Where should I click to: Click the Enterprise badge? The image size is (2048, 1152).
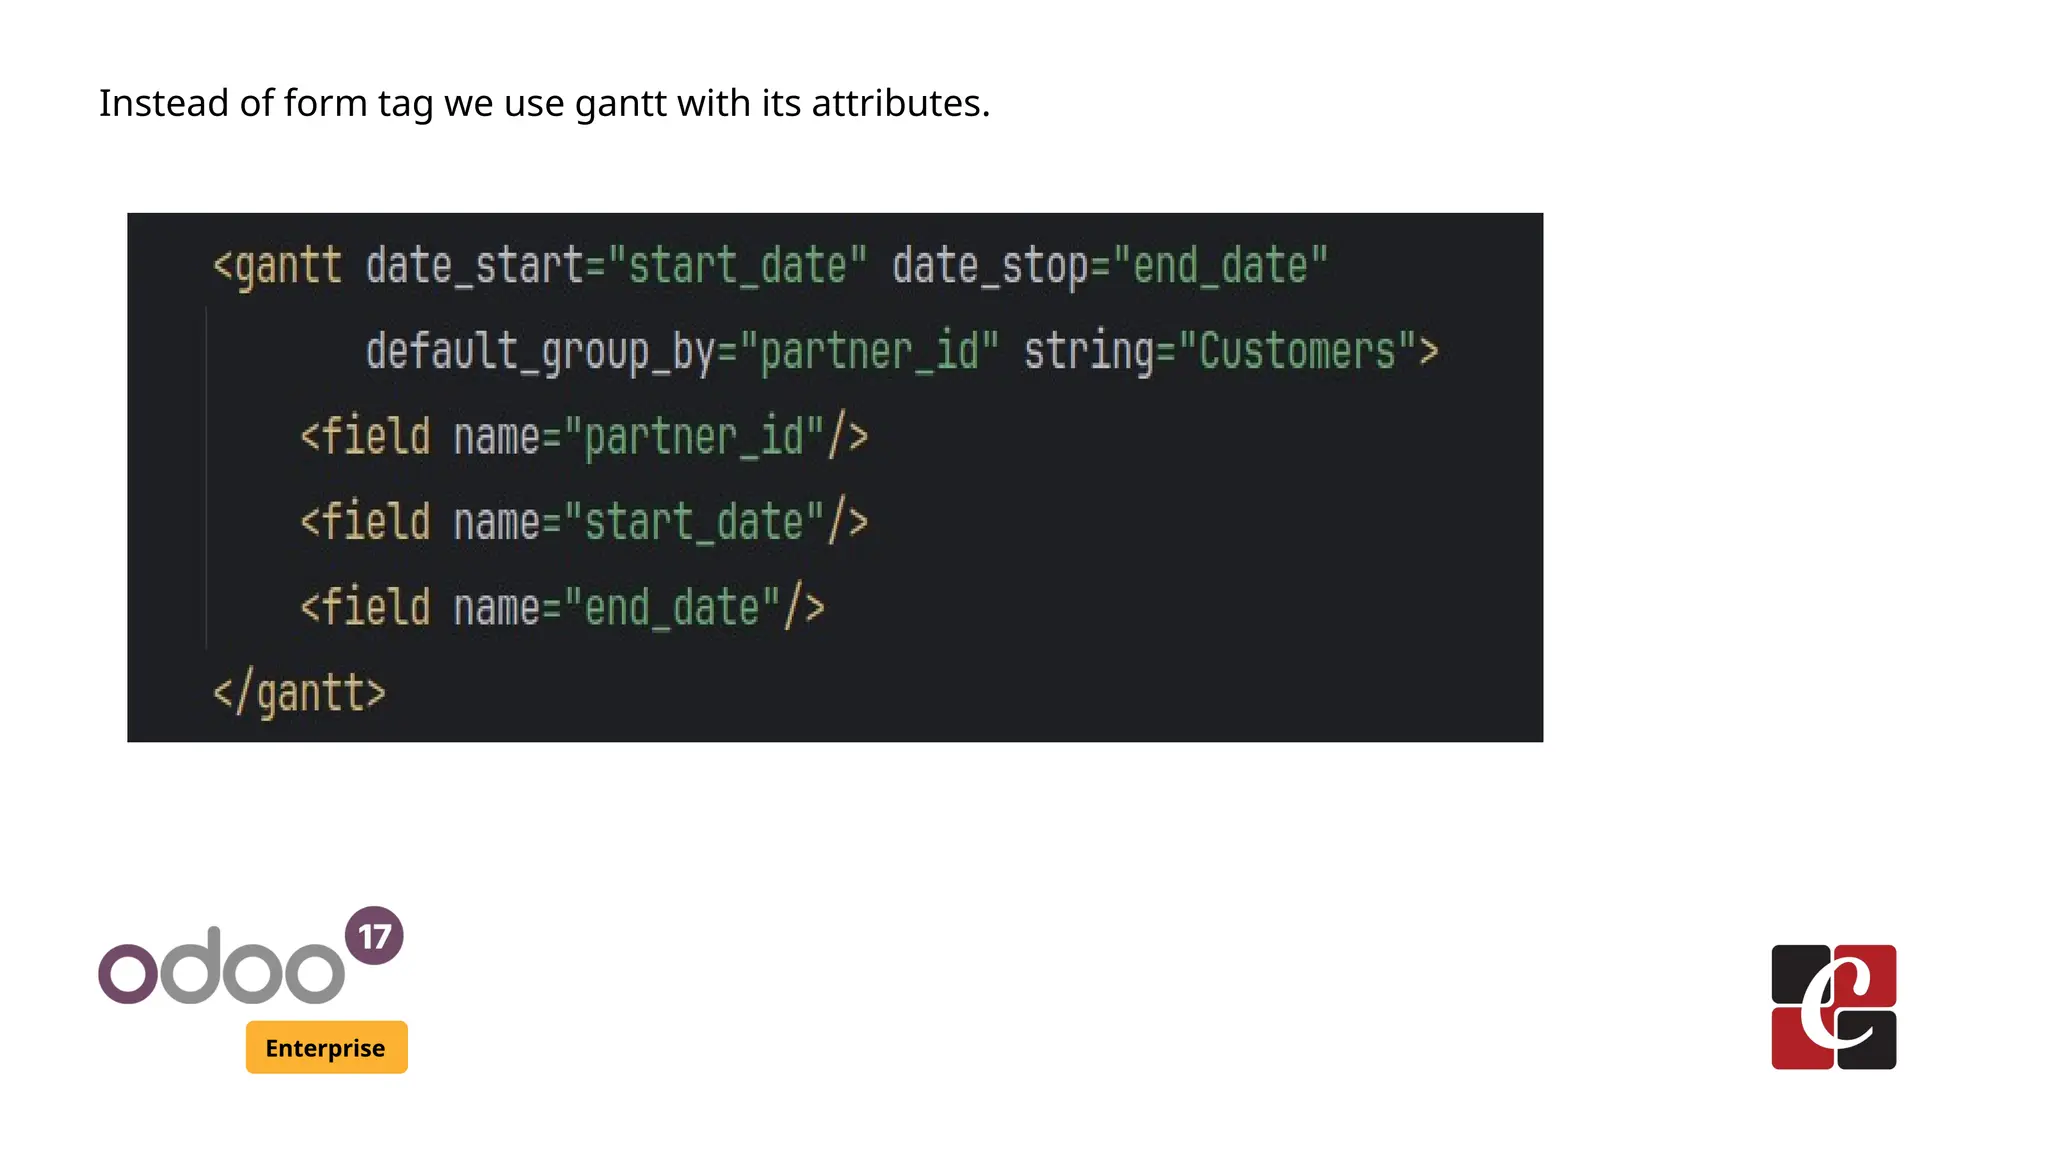click(327, 1047)
